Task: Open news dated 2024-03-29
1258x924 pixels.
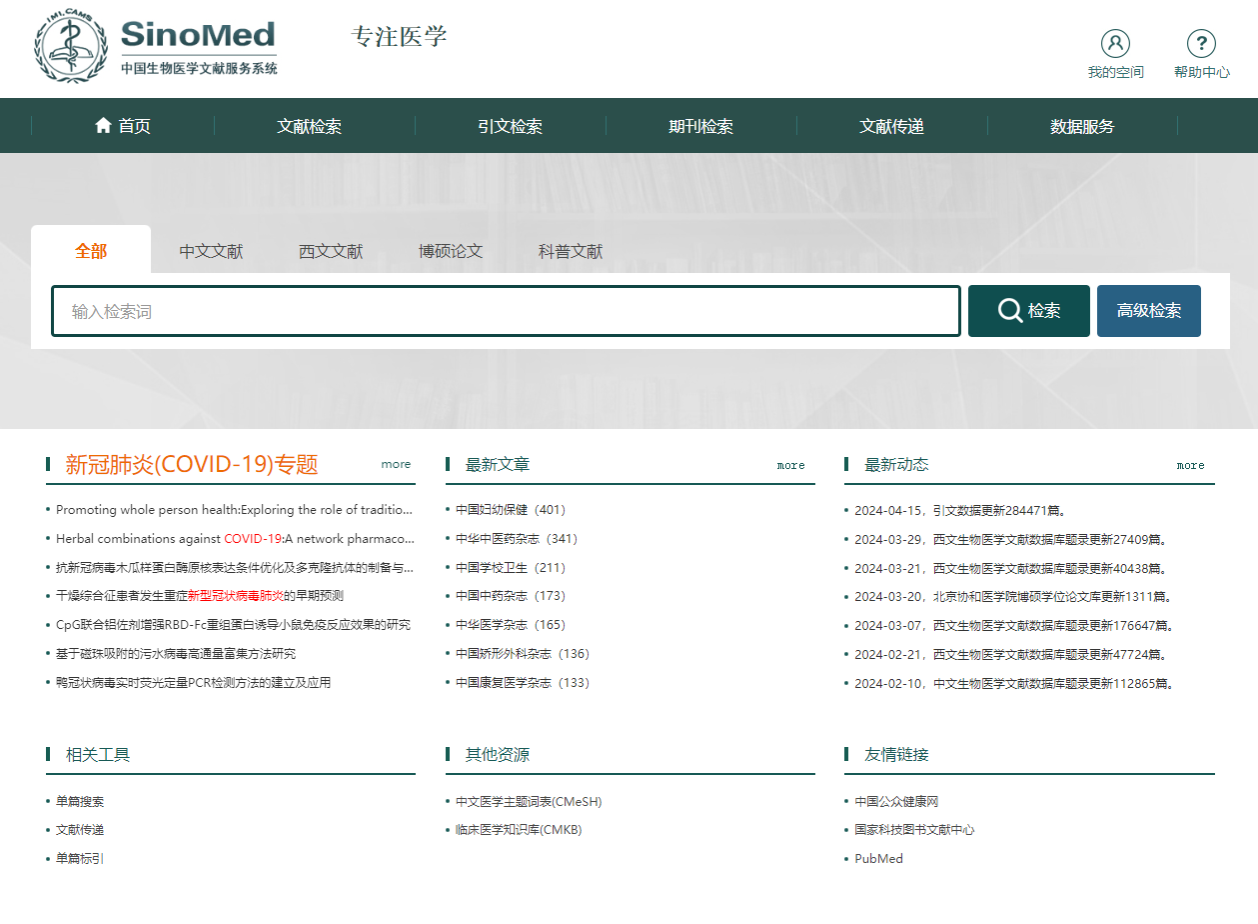Action: [1013, 539]
